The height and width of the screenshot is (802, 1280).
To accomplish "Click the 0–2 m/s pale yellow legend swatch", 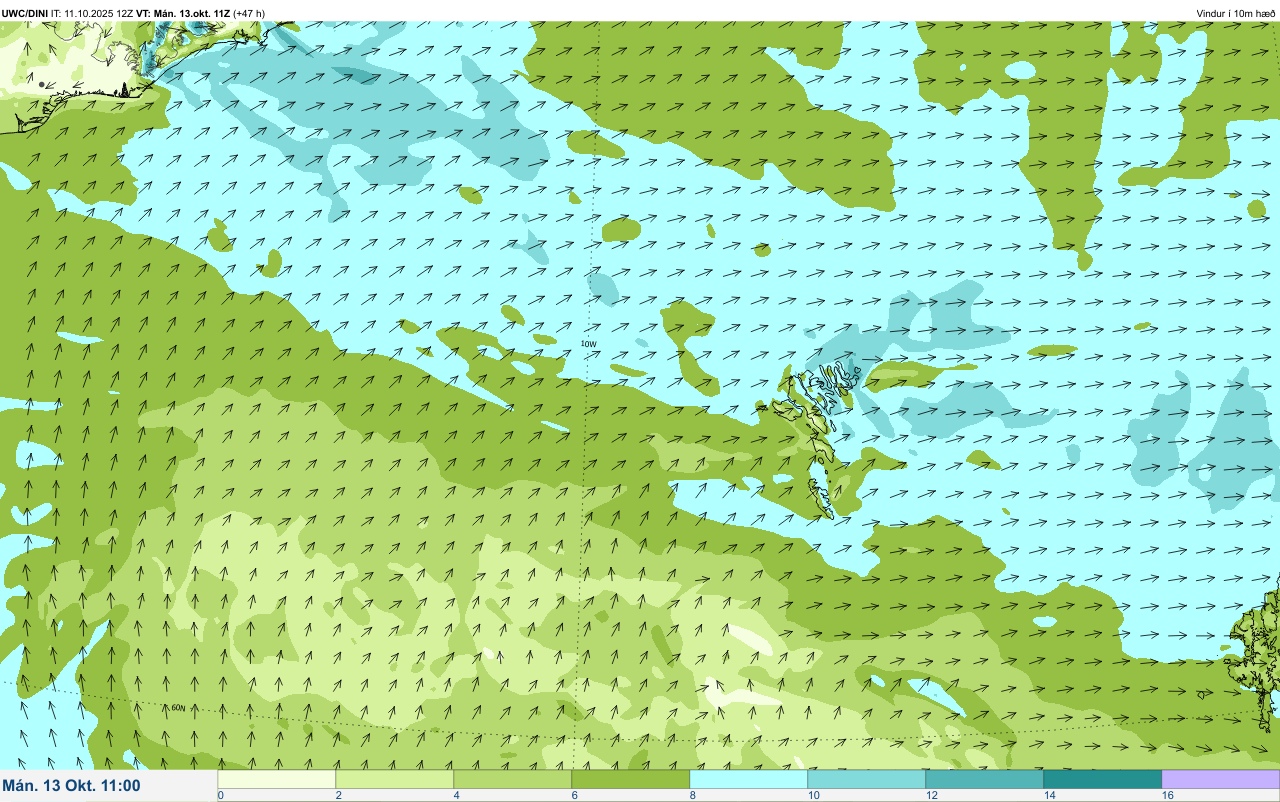I will (x=277, y=779).
